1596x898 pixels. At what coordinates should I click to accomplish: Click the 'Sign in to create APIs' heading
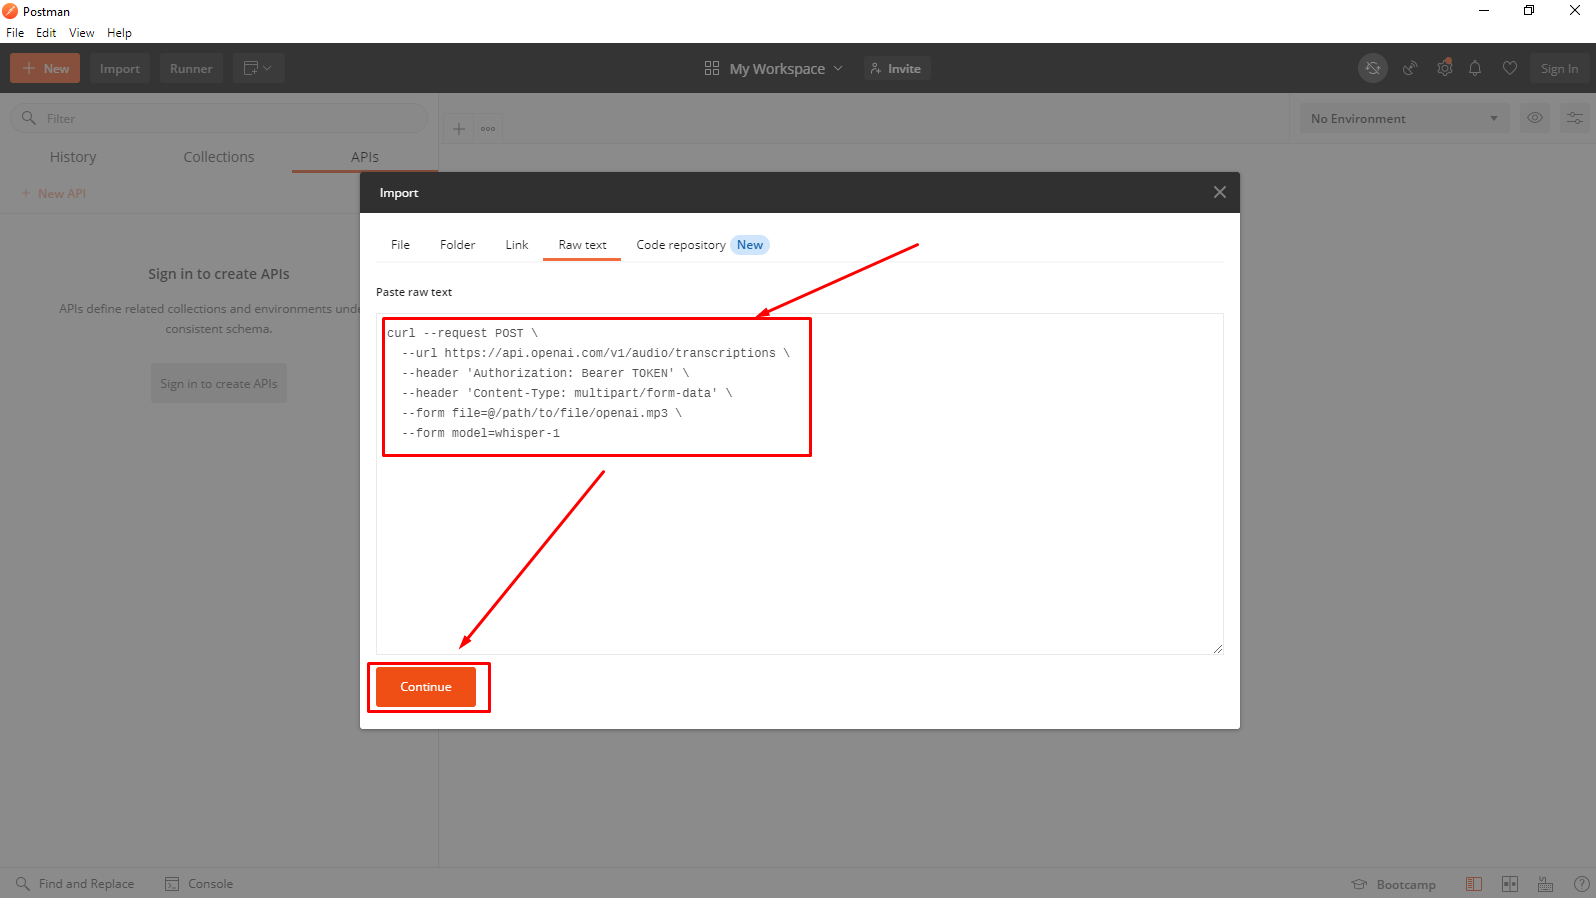click(x=219, y=274)
